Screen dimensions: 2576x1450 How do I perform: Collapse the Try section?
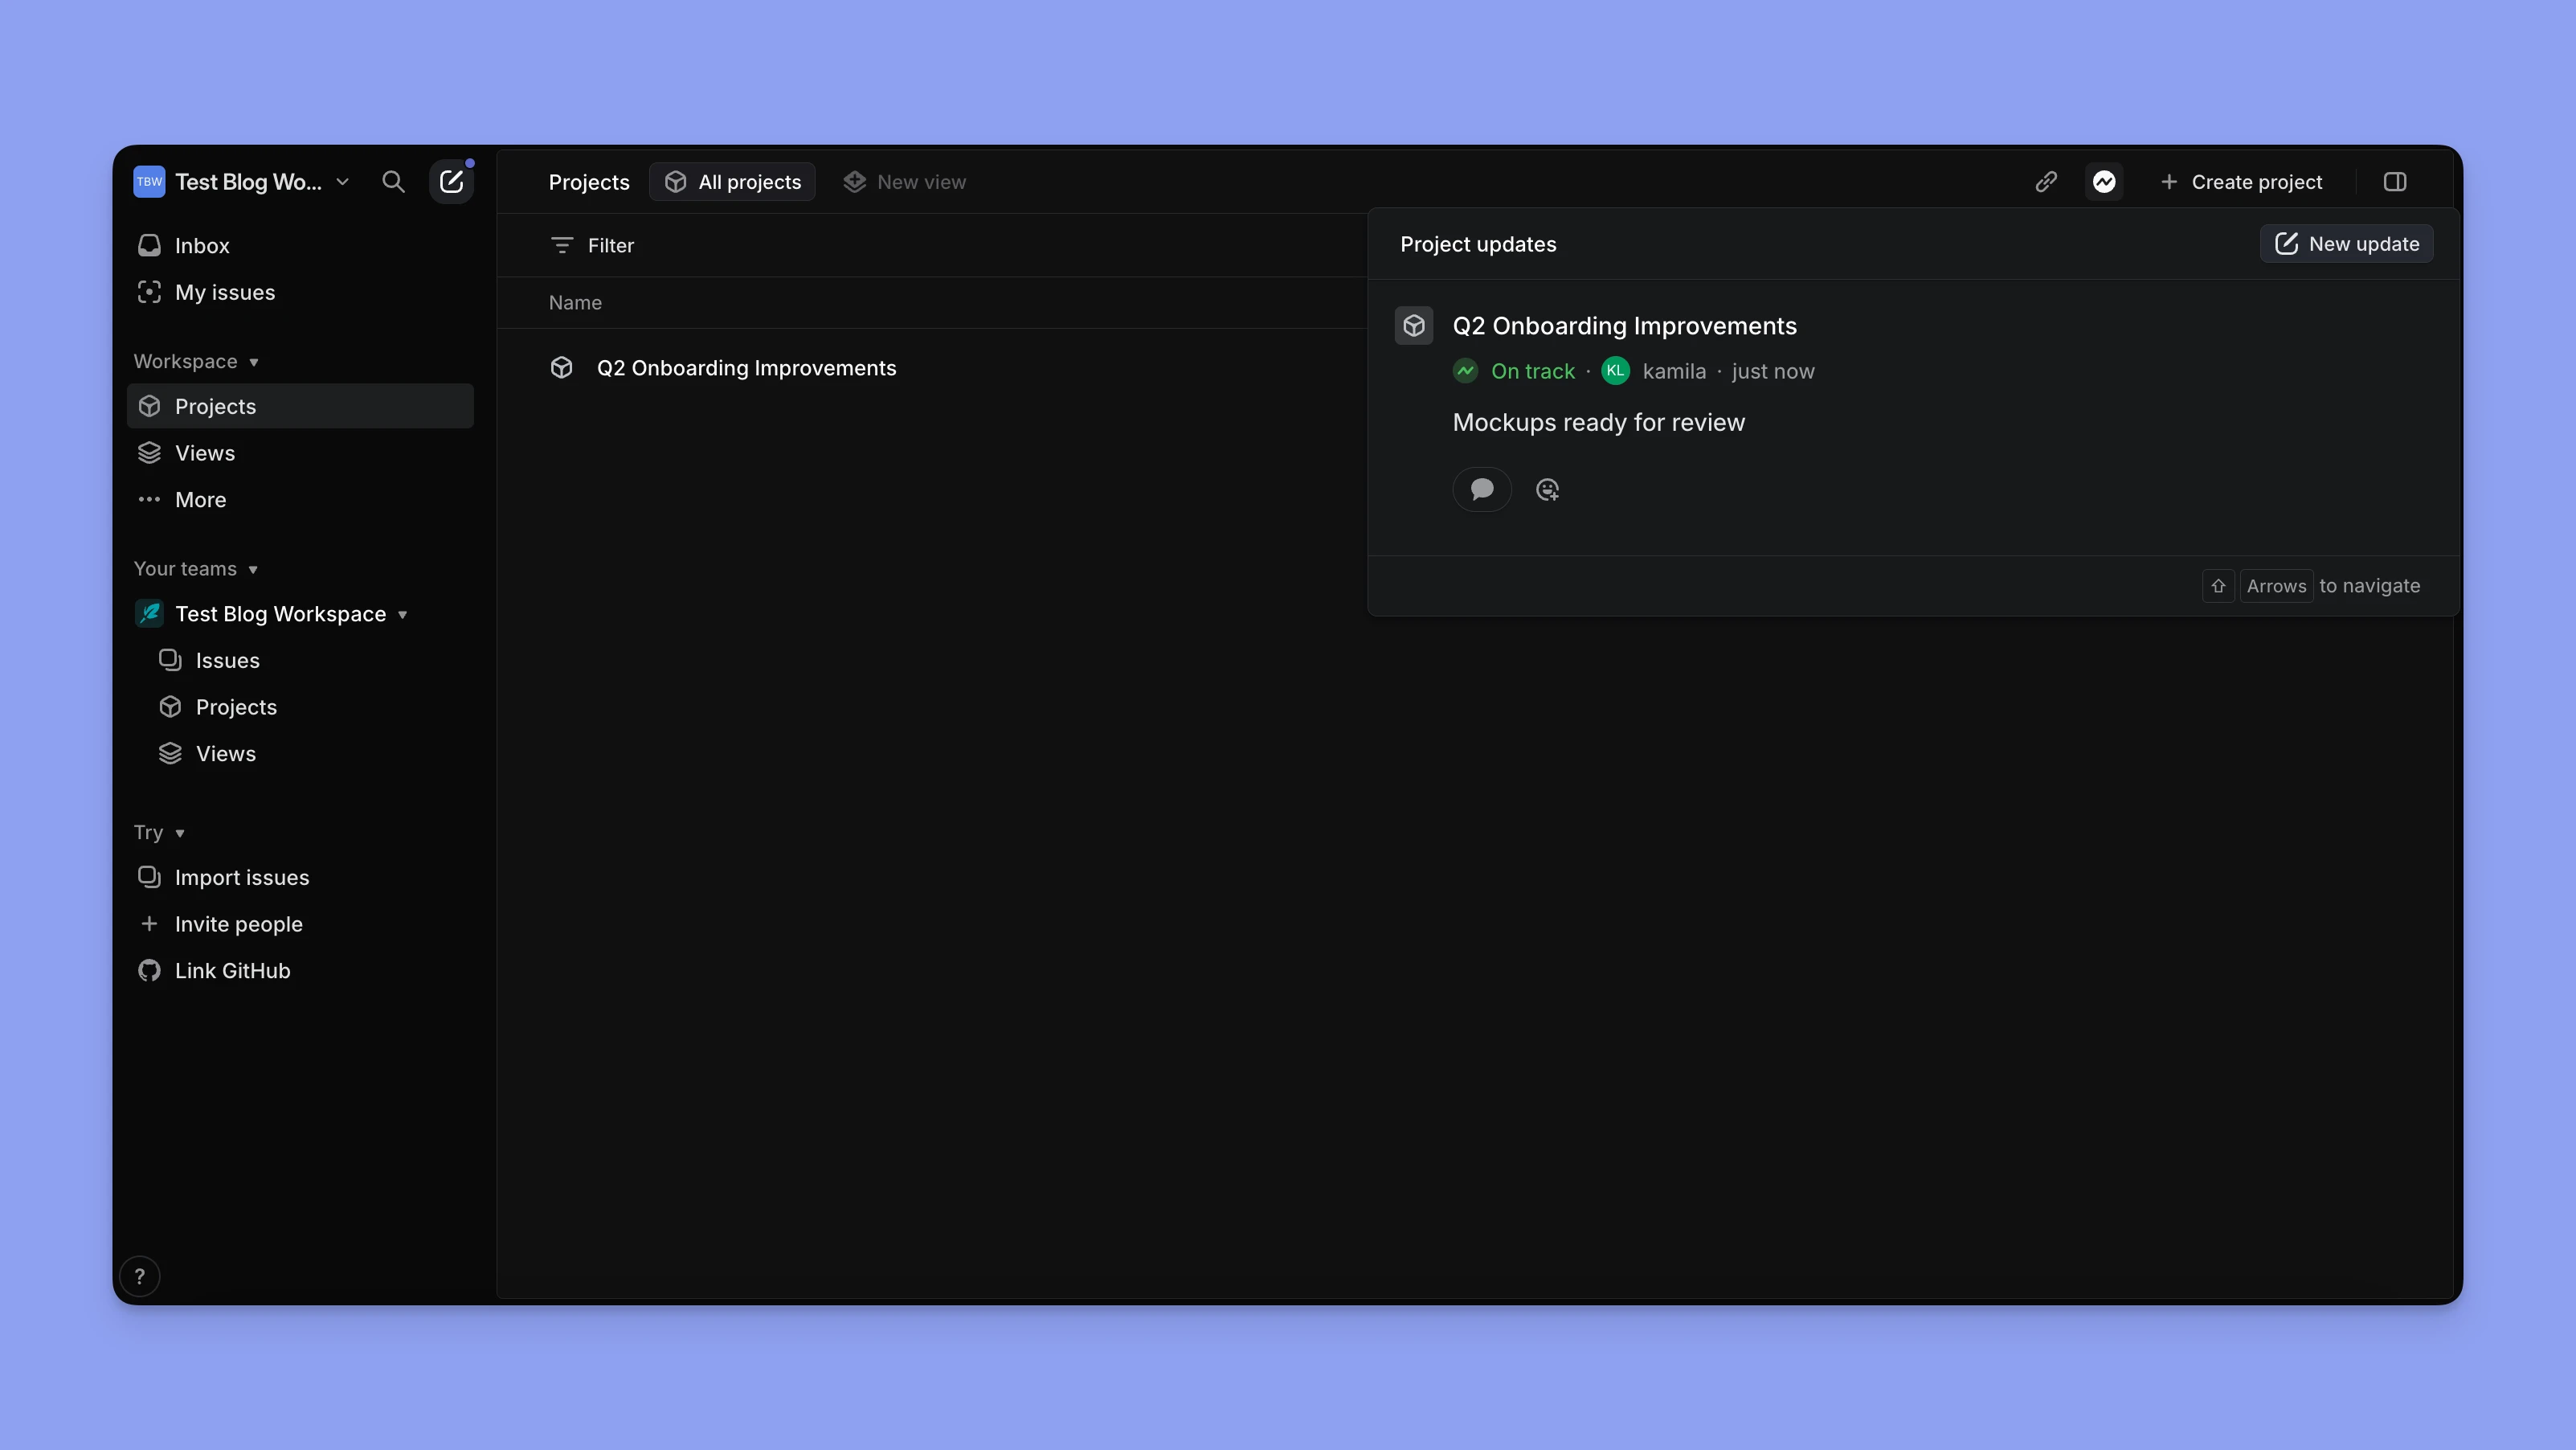coord(180,832)
